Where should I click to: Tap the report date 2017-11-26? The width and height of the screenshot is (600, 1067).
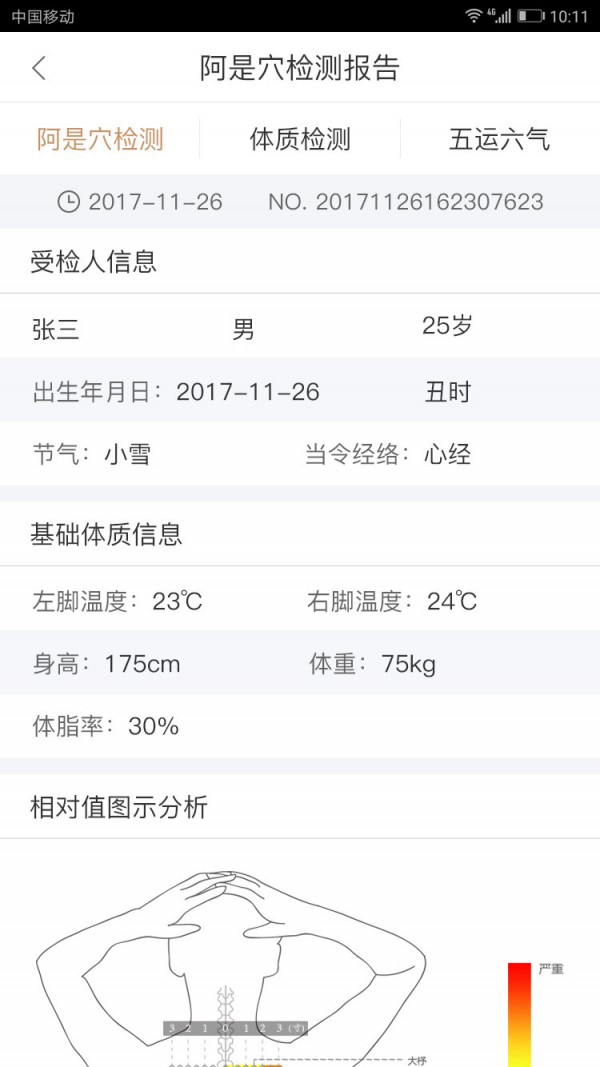[155, 202]
